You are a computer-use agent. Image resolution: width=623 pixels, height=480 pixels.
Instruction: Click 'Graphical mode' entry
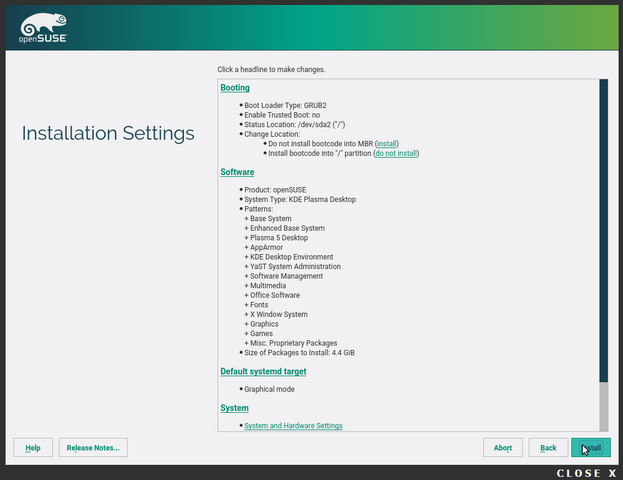point(269,389)
